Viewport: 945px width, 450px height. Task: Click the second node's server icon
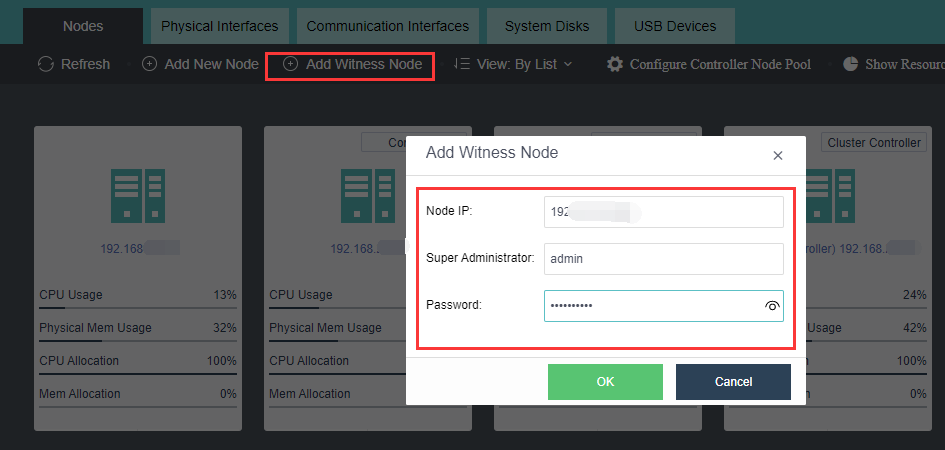368,196
